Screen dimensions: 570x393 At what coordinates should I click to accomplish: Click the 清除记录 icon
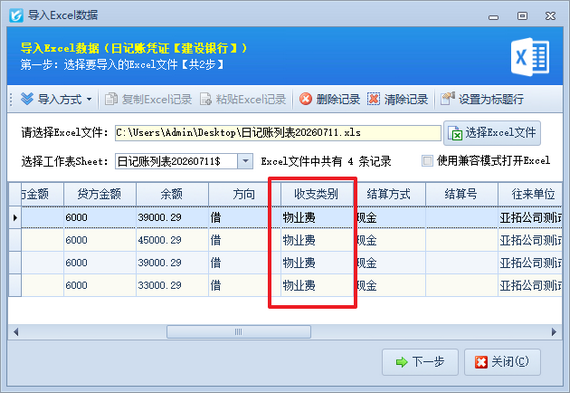(x=373, y=99)
